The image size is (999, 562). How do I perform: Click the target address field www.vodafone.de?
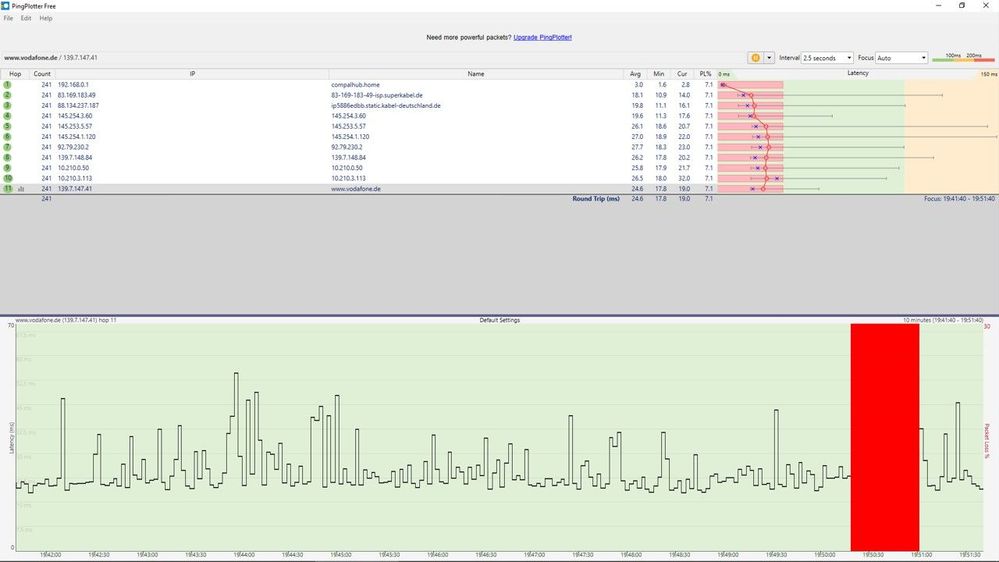point(51,57)
